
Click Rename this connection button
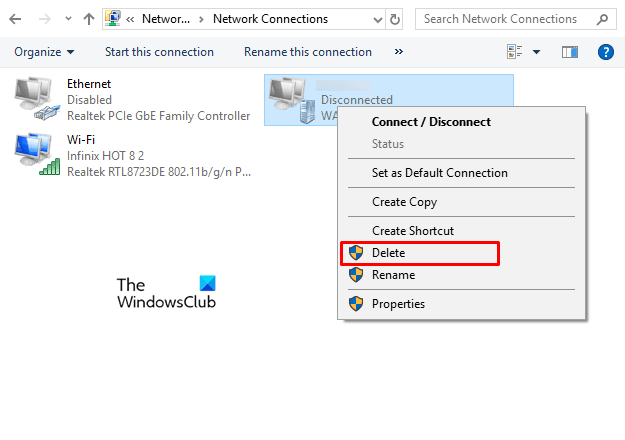307,52
